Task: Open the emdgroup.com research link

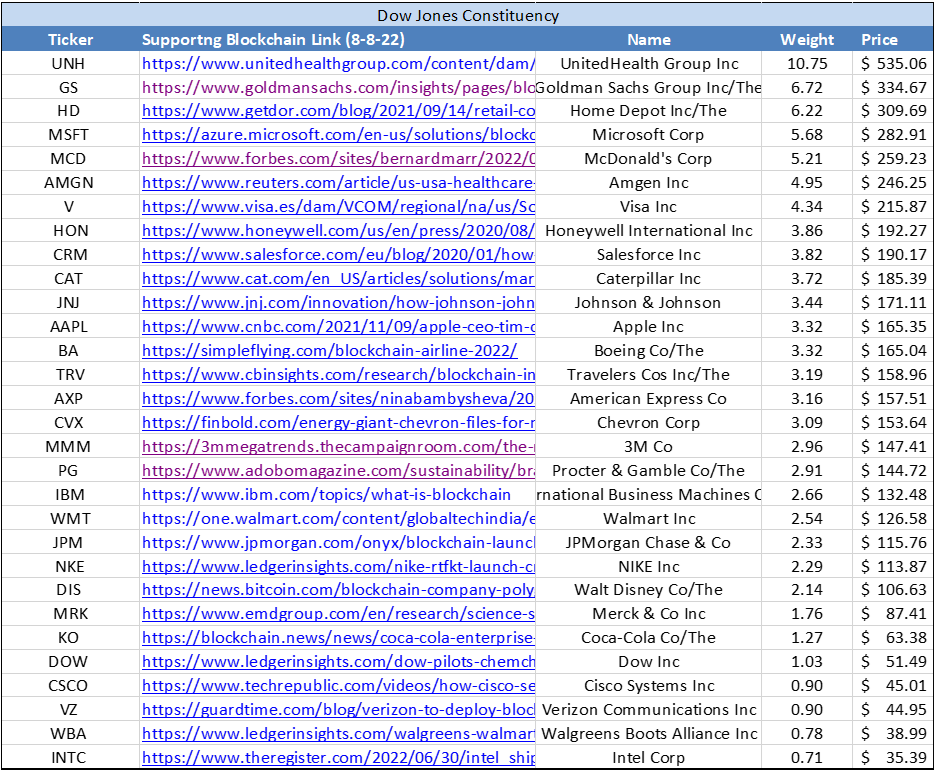Action: tap(338, 614)
